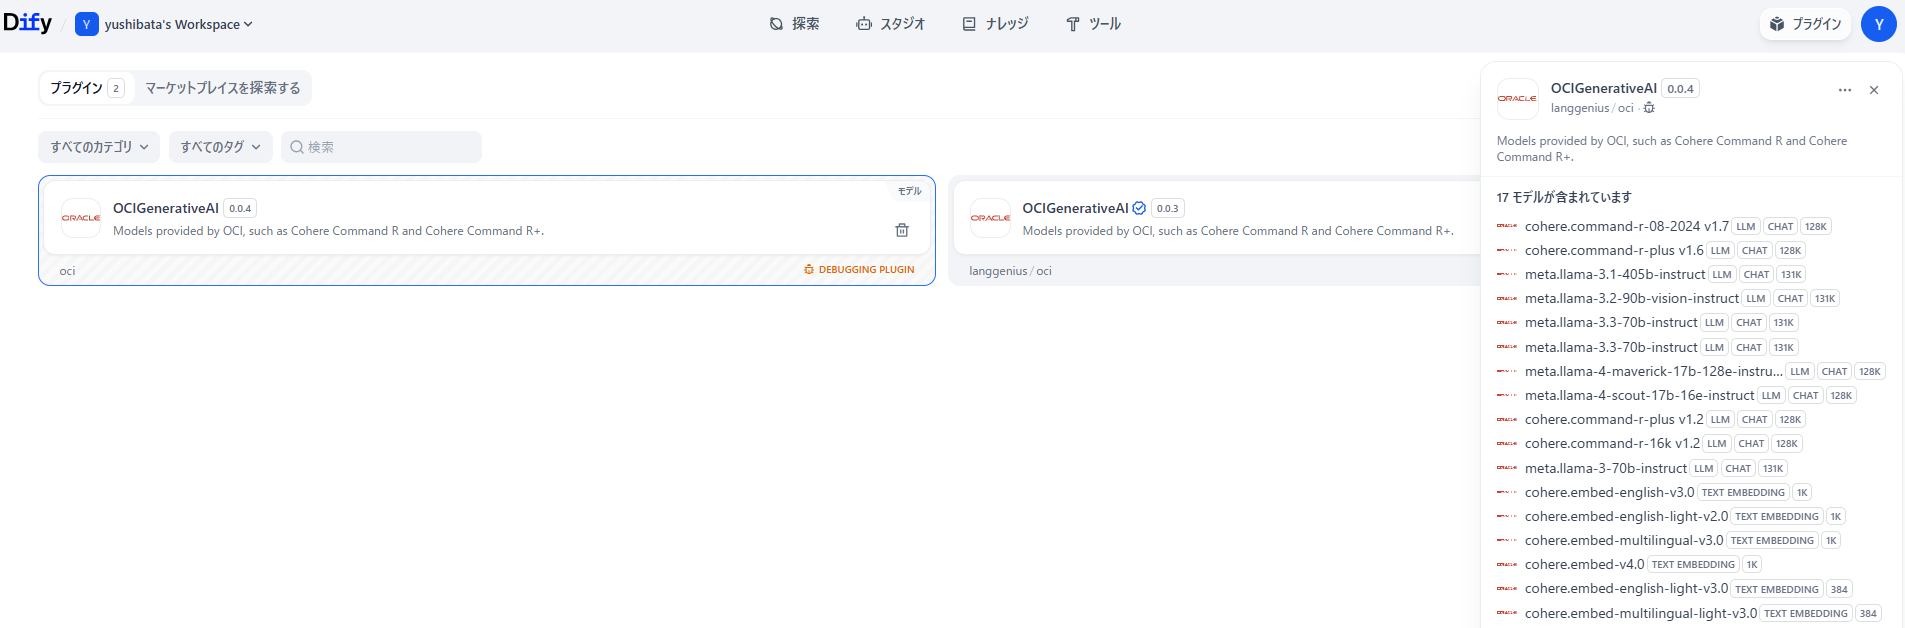
Task: Click the モデル tag on first card
Action: (x=909, y=191)
